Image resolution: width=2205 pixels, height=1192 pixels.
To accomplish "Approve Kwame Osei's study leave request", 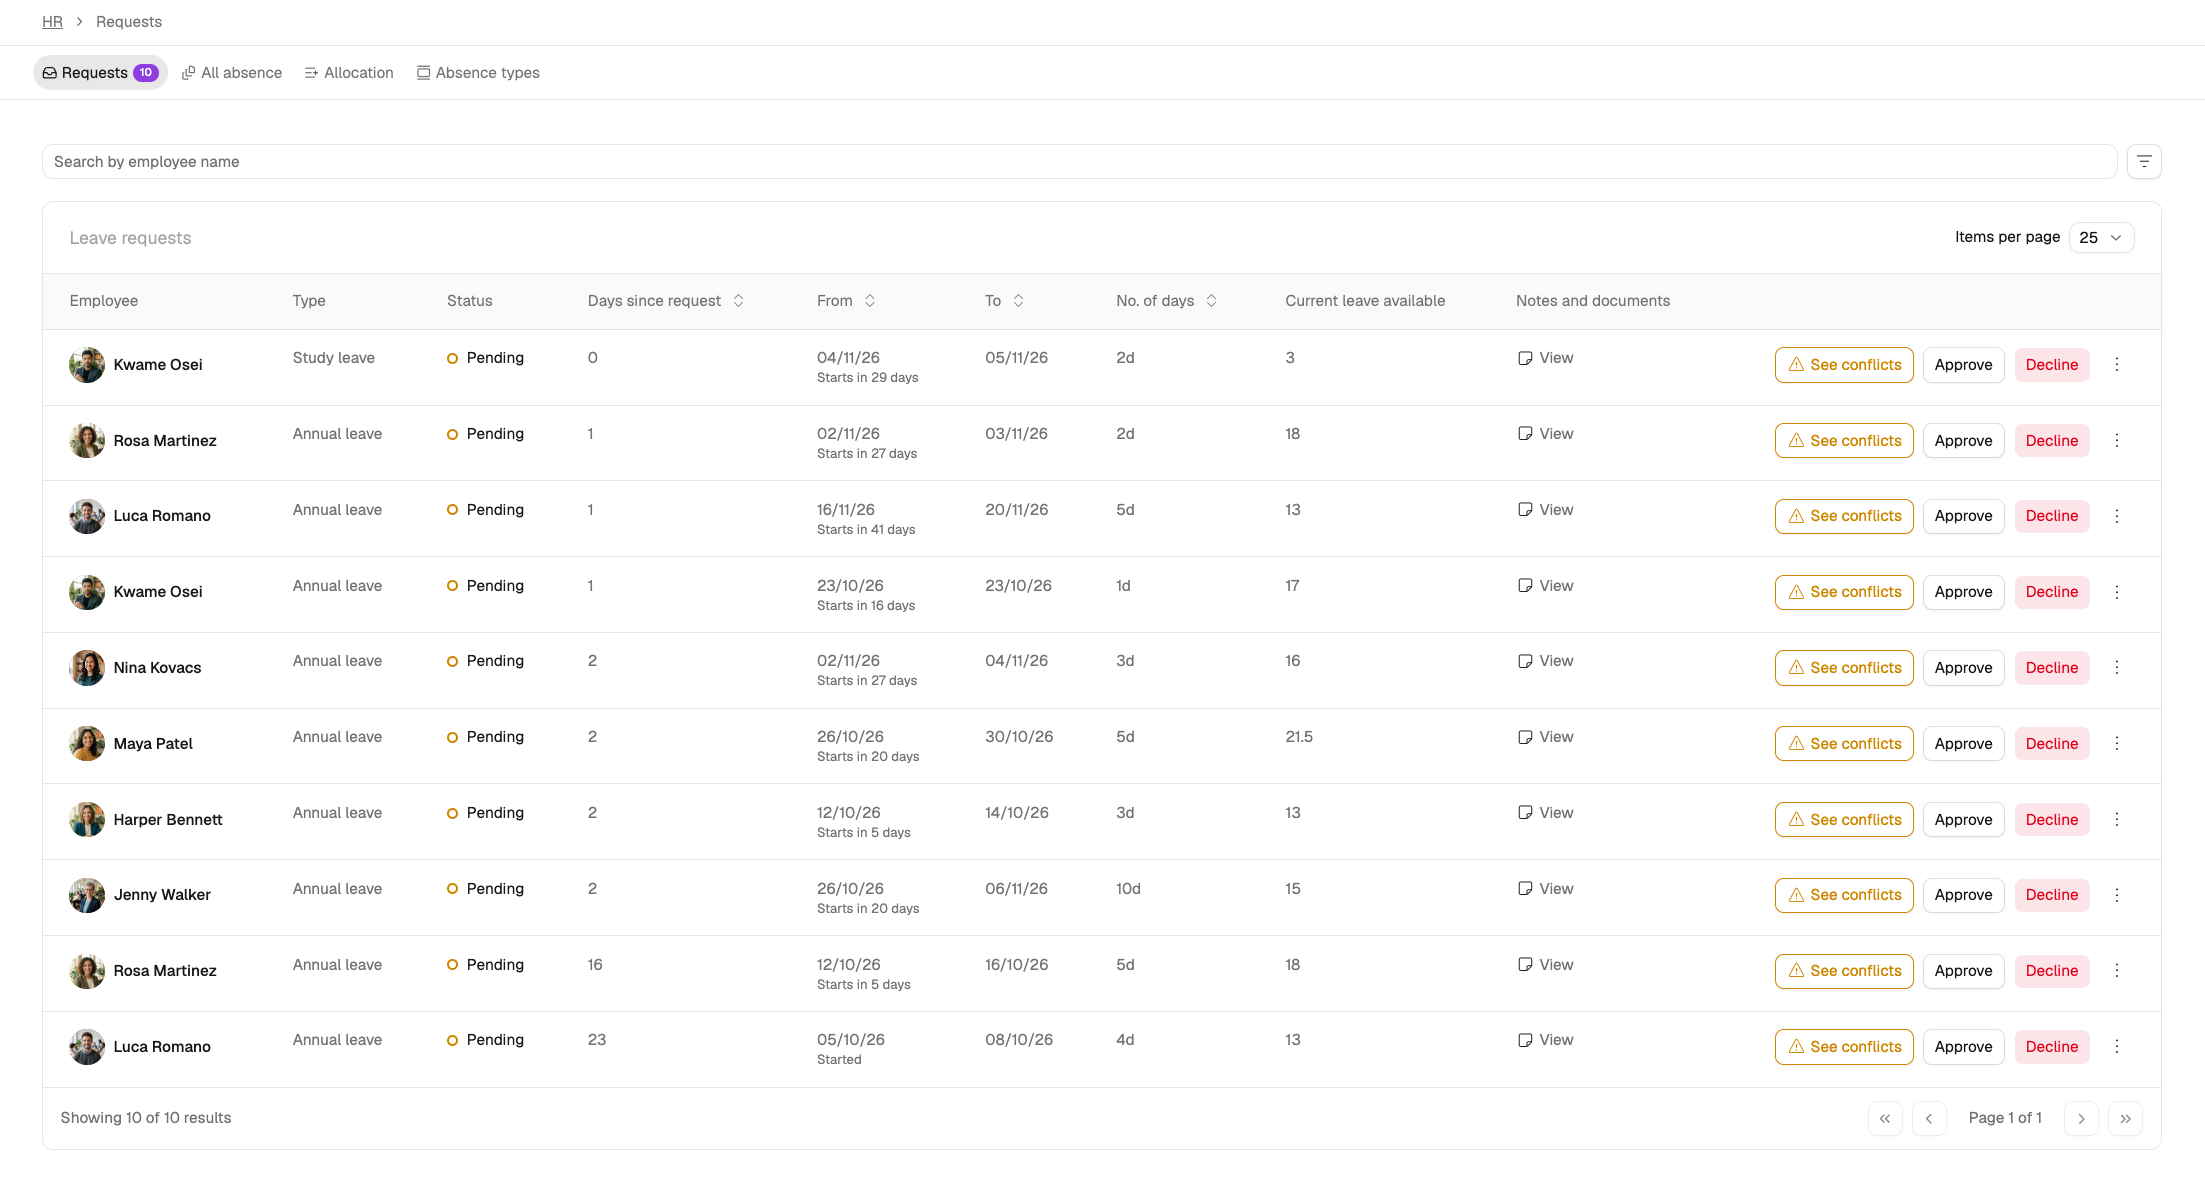I will (x=1963, y=365).
